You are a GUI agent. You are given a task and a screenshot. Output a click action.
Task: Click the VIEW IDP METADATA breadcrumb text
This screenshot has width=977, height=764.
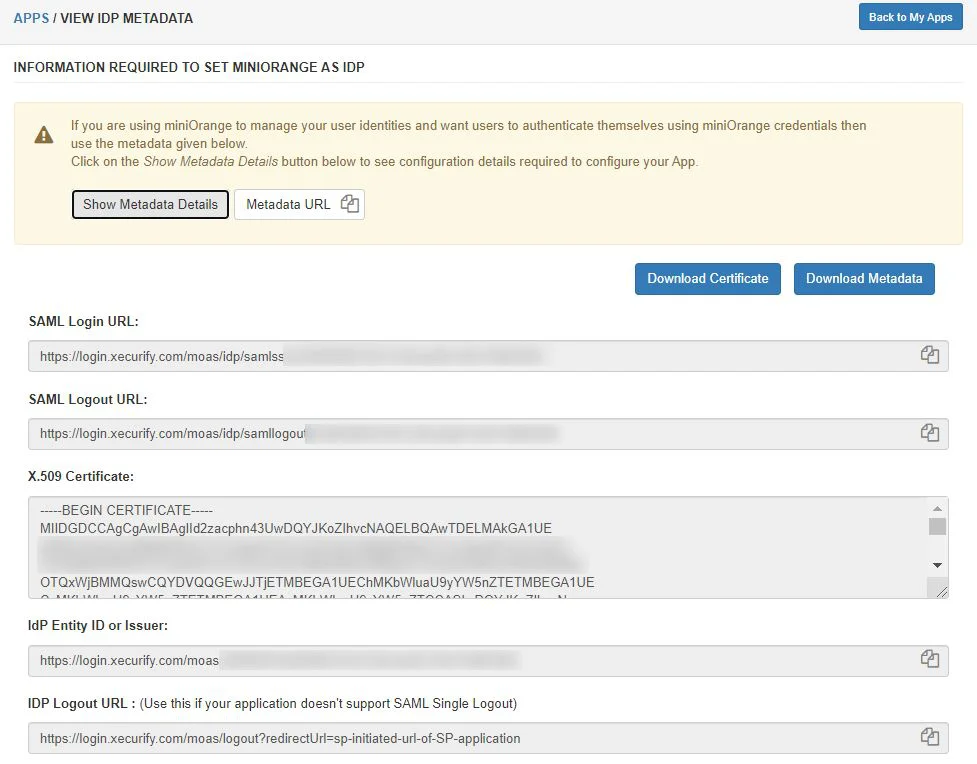[126, 18]
